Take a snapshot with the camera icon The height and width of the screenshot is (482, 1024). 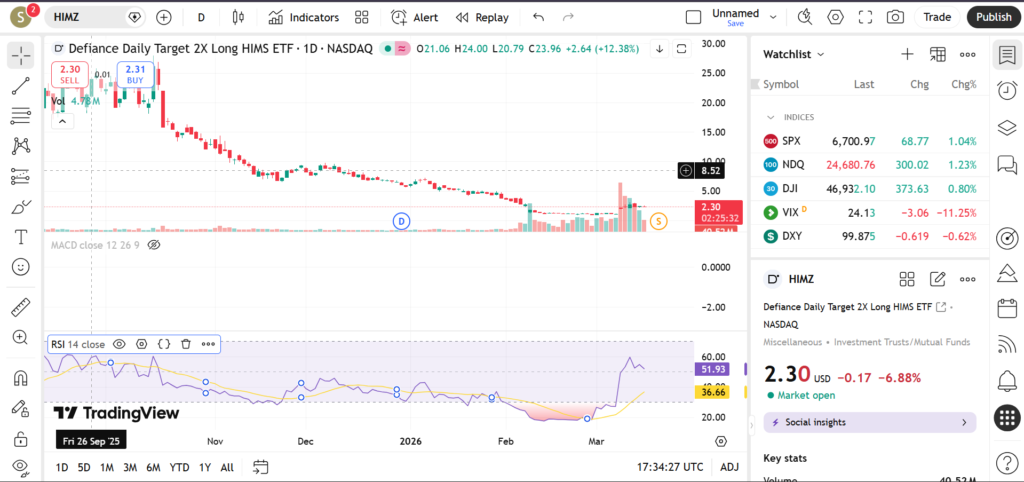coord(896,17)
